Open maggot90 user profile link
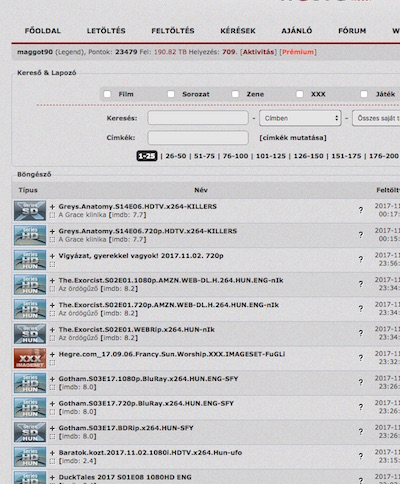 [35, 52]
